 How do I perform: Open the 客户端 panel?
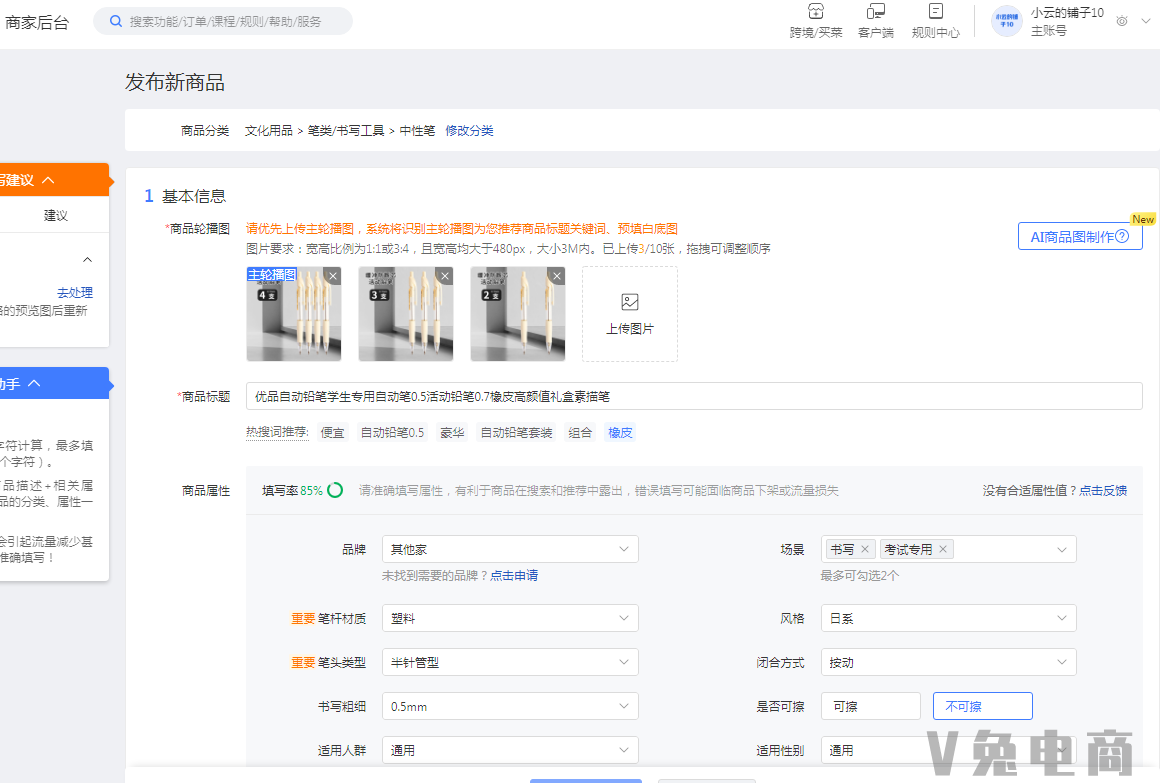[875, 22]
